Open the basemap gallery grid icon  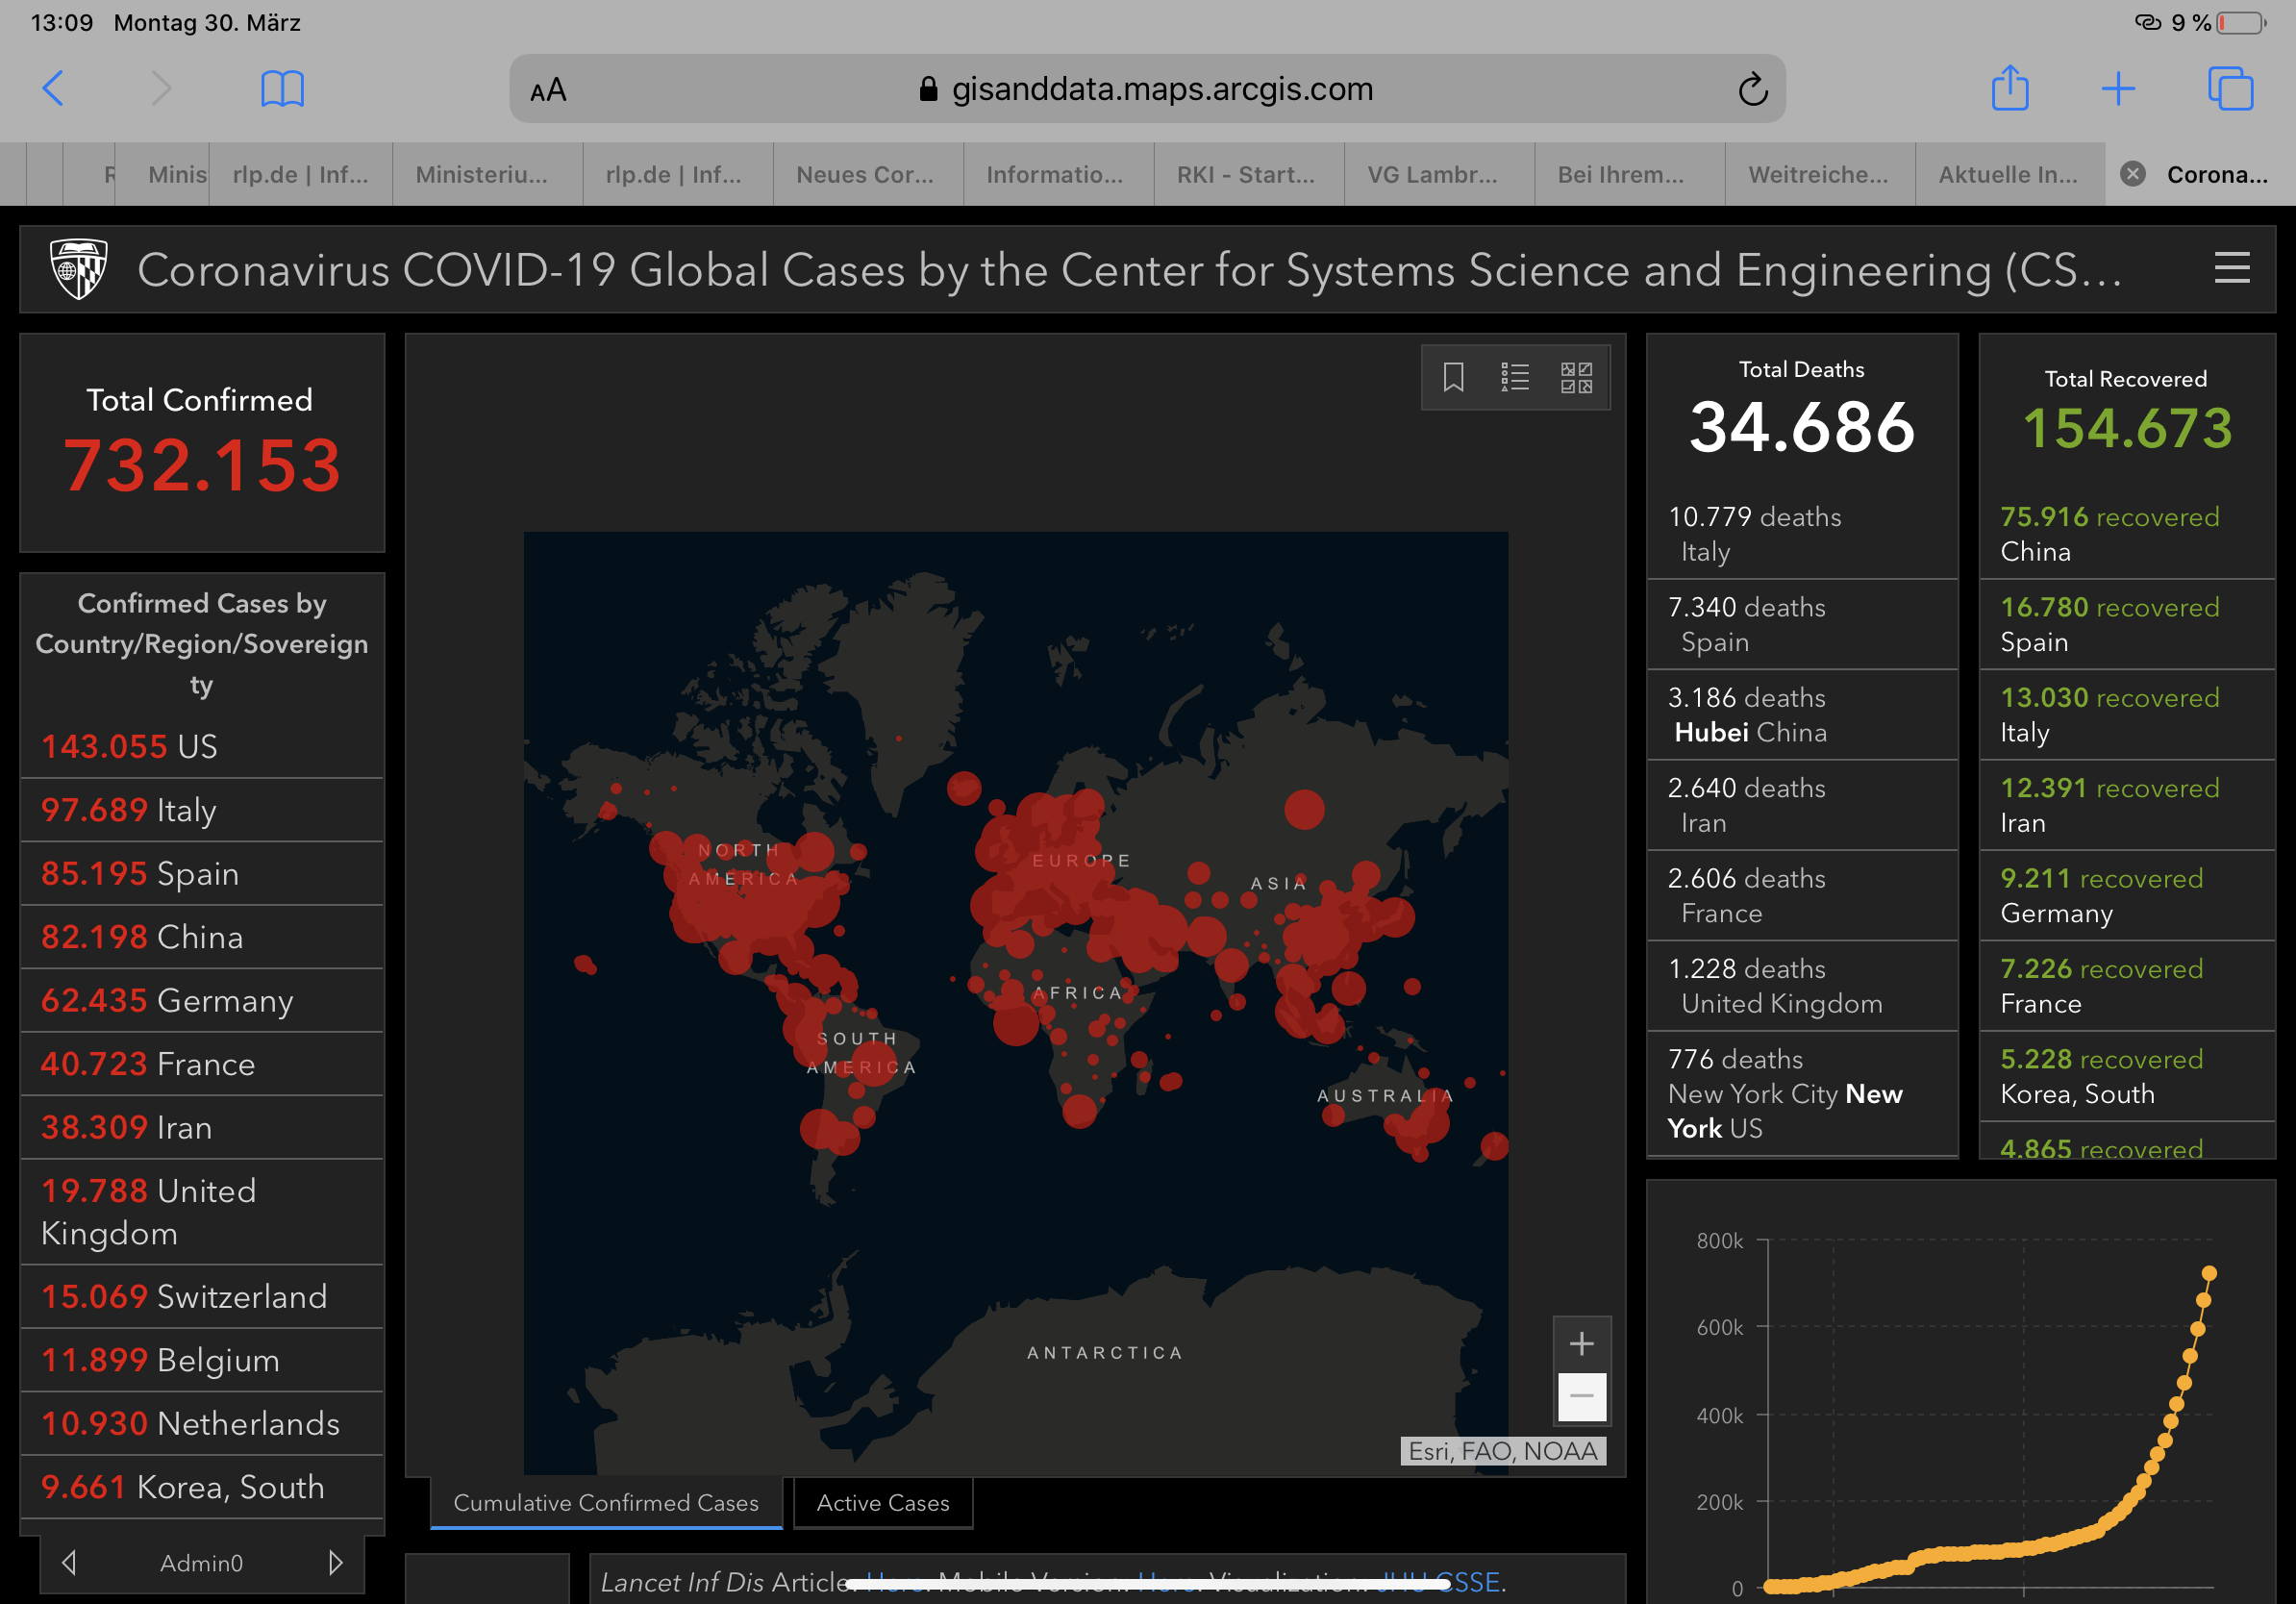[1576, 377]
